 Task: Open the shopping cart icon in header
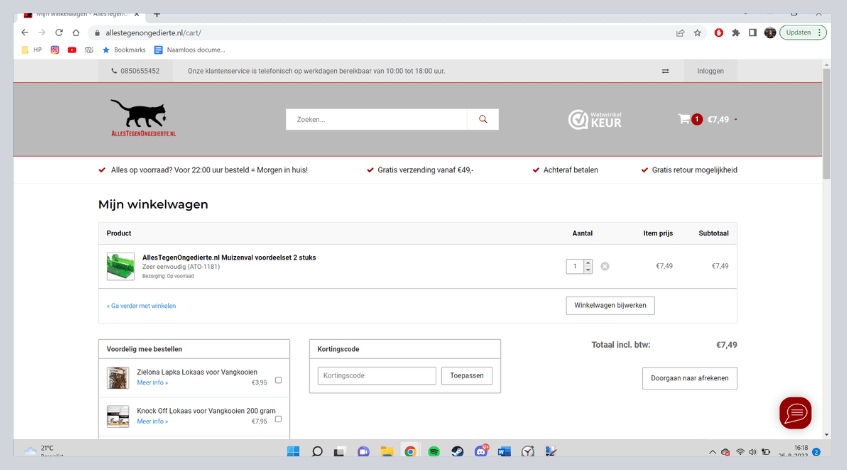tap(684, 119)
